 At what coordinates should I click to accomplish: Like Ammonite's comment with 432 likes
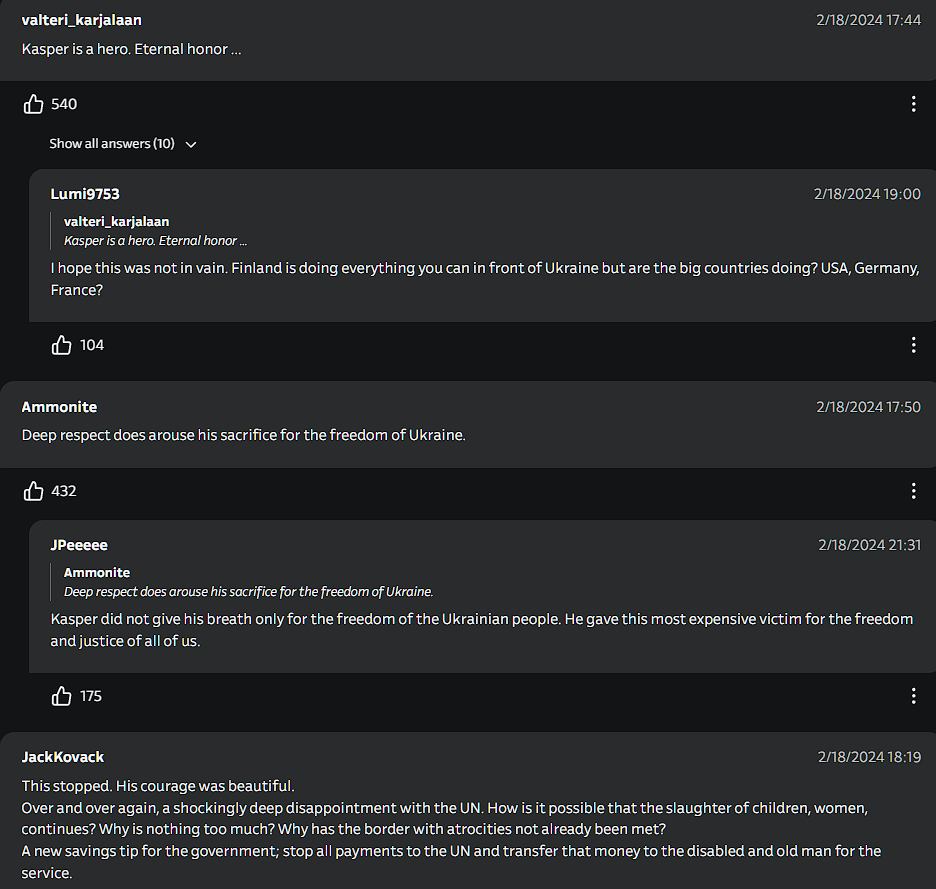pos(33,491)
